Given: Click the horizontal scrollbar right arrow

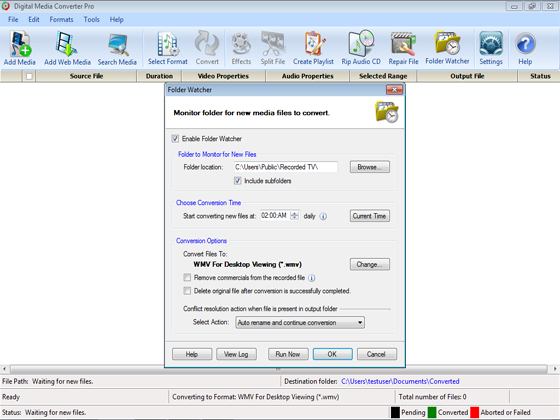Looking at the screenshot, I should click(555, 369).
